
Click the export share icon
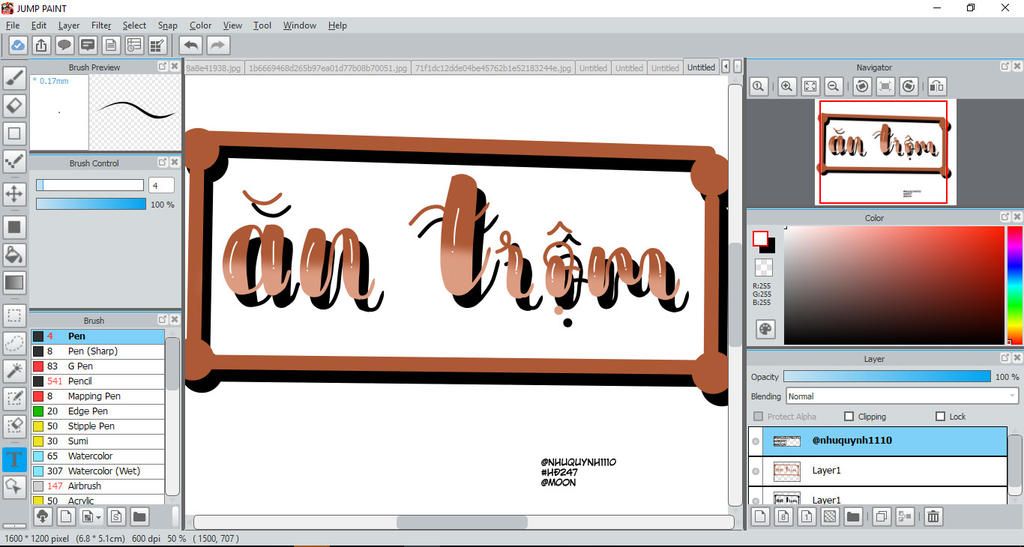click(x=41, y=45)
